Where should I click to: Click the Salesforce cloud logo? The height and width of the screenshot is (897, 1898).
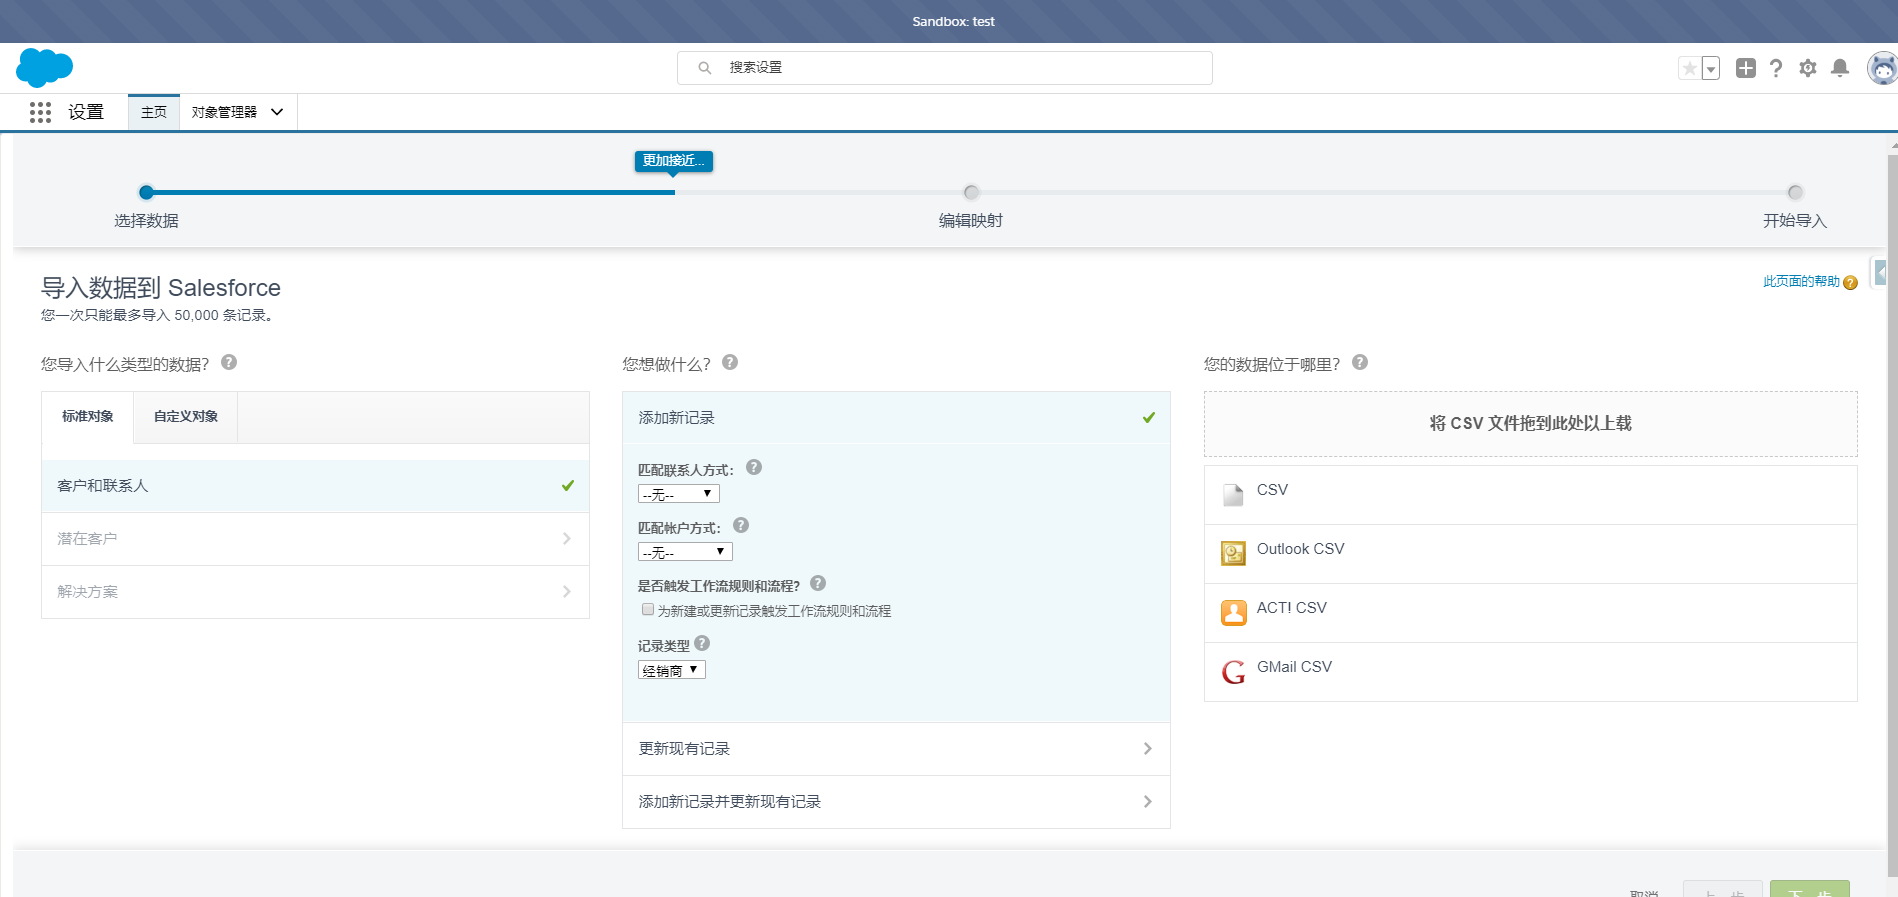(45, 67)
